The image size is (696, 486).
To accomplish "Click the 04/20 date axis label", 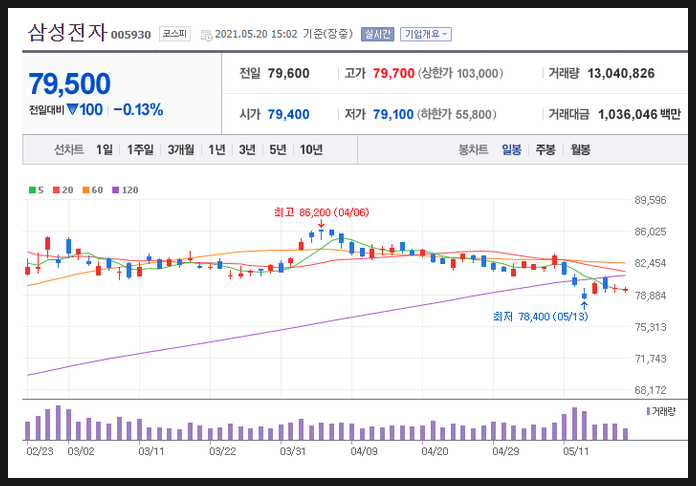I will (435, 451).
